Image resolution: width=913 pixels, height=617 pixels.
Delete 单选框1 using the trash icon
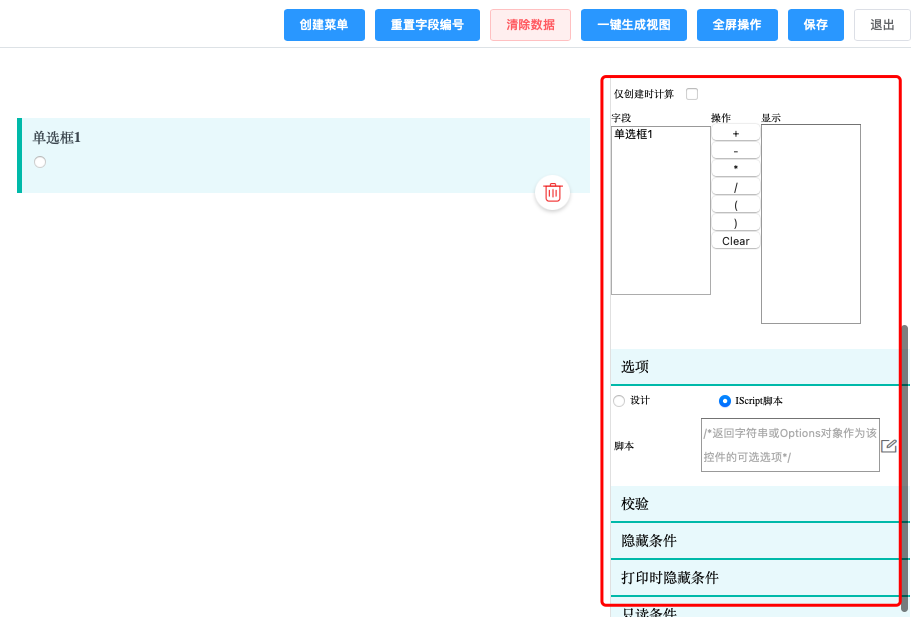point(552,193)
